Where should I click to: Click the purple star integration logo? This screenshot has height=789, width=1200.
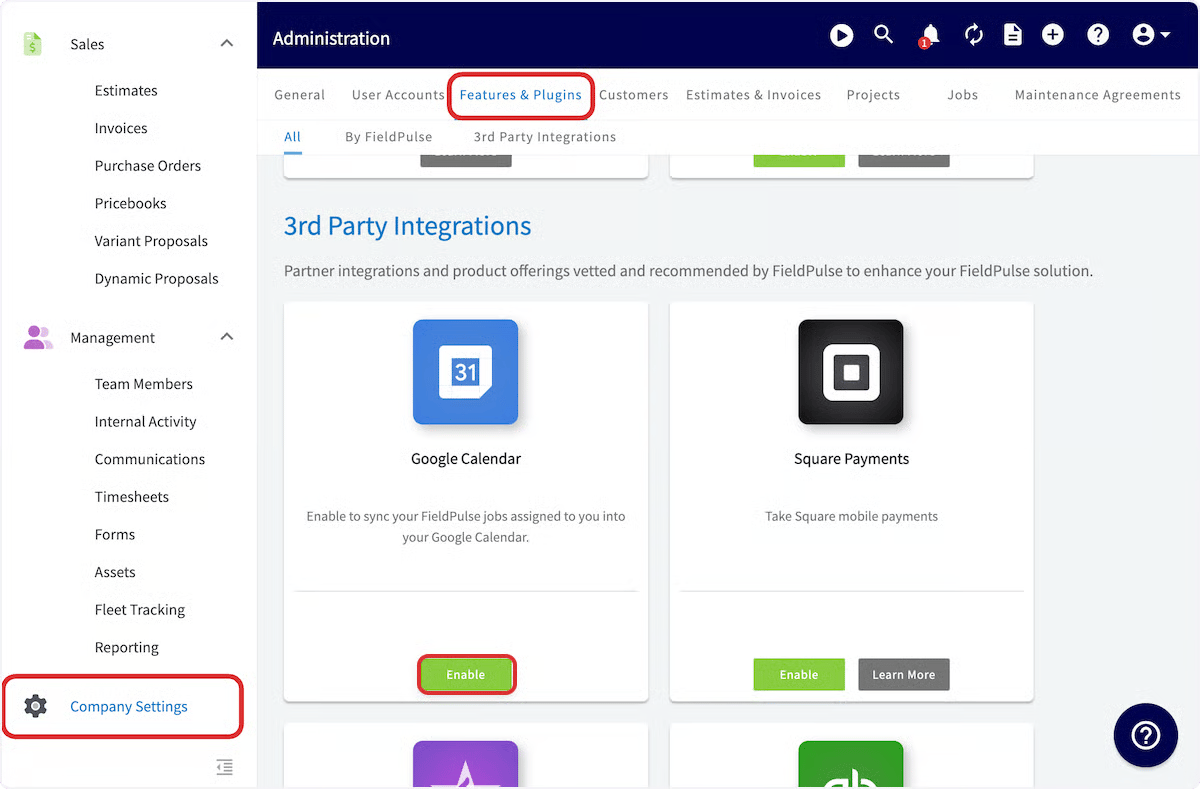(465, 764)
